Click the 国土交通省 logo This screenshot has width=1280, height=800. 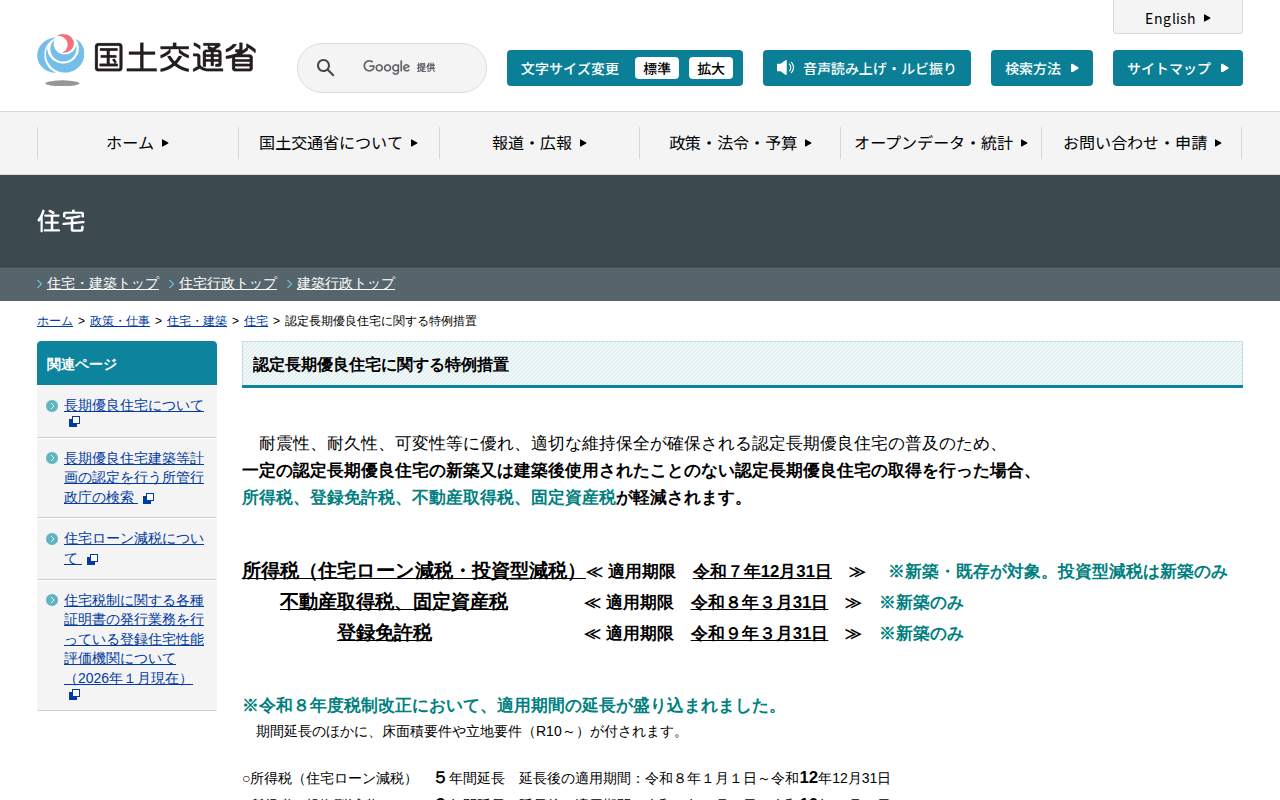coord(146,59)
